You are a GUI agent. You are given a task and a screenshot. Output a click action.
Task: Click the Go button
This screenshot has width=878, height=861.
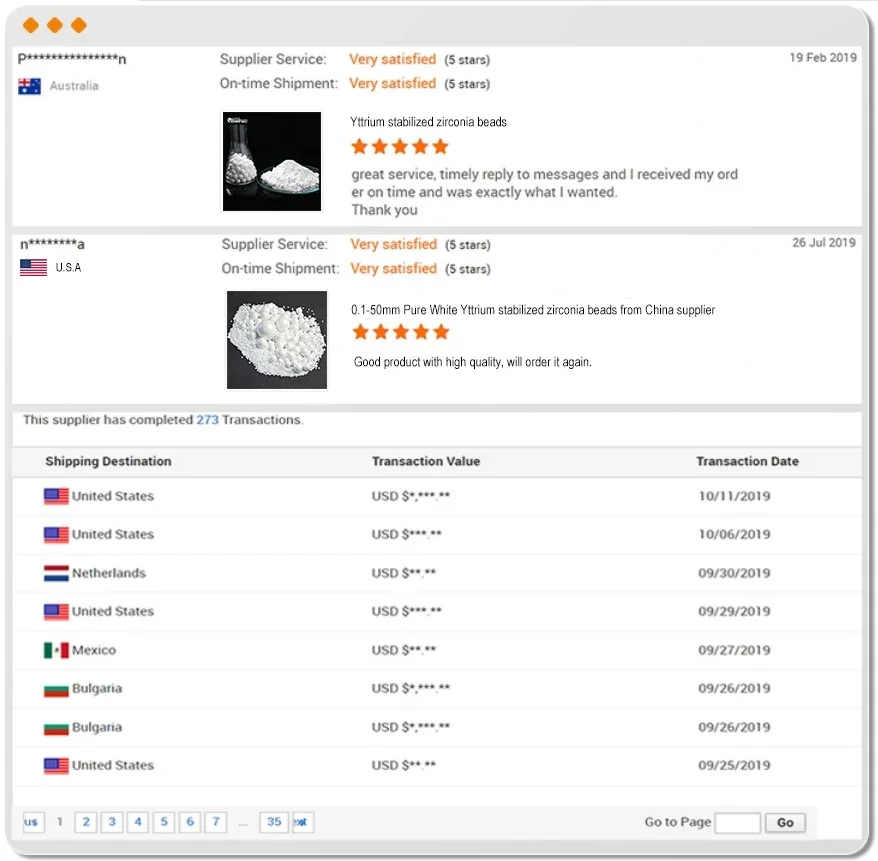click(x=785, y=822)
